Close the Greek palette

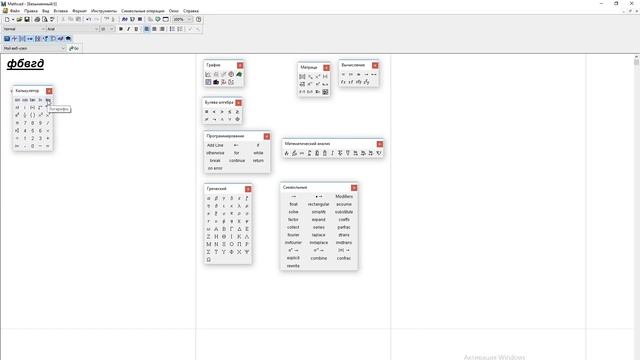pos(248,189)
